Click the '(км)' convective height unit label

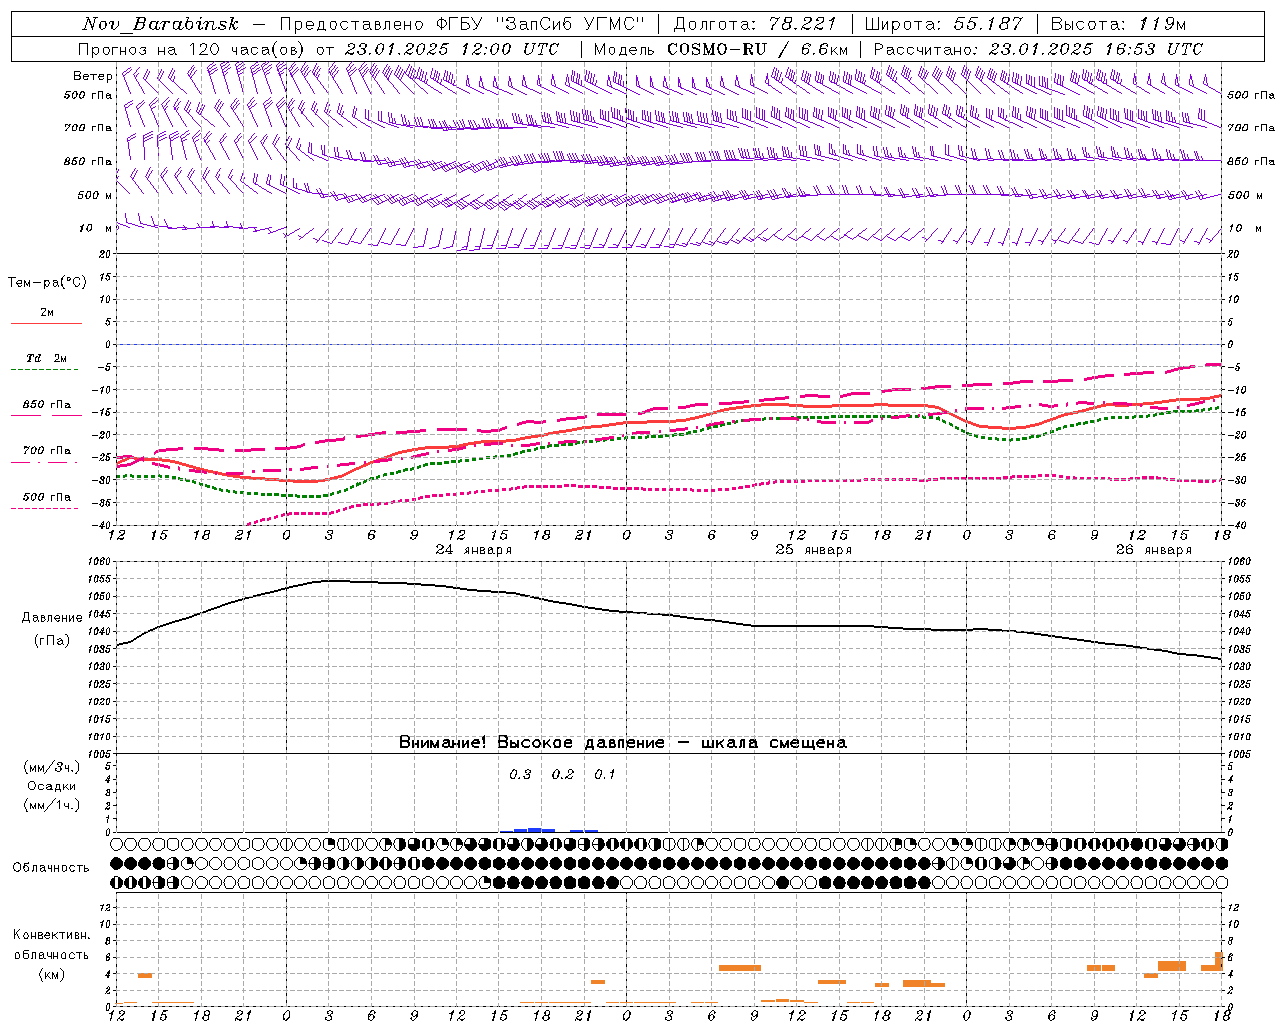[x=52, y=974]
